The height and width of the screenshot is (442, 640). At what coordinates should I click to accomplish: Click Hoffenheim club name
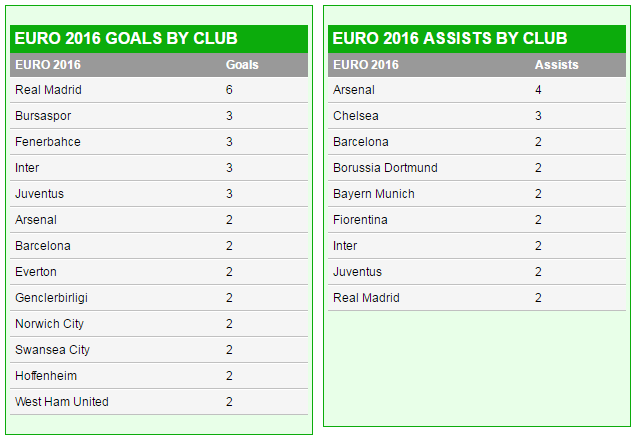(x=46, y=376)
